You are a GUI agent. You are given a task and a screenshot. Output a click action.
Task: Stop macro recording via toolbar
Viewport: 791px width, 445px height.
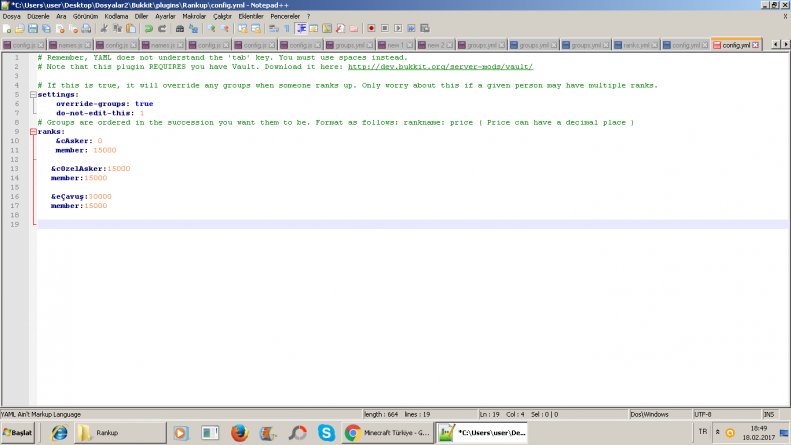click(385, 29)
